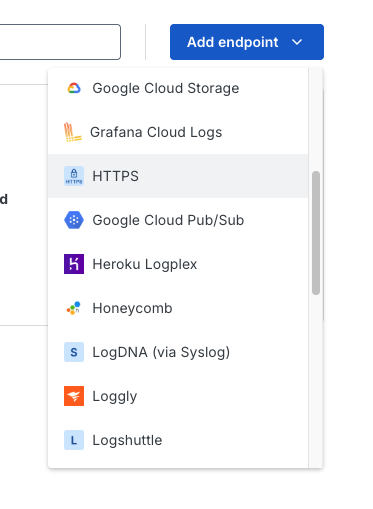Choose Grafana Cloud Logs from list
The width and height of the screenshot is (373, 509).
click(x=178, y=132)
